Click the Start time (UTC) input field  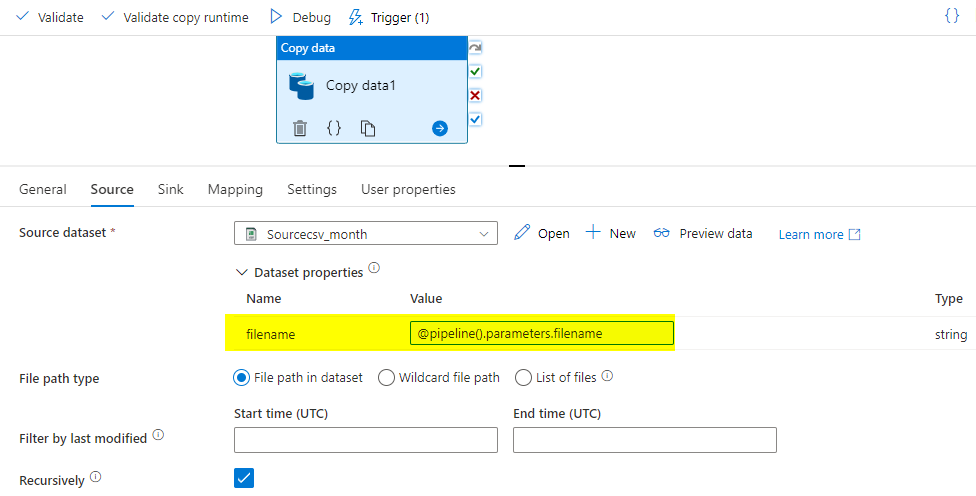(x=366, y=440)
